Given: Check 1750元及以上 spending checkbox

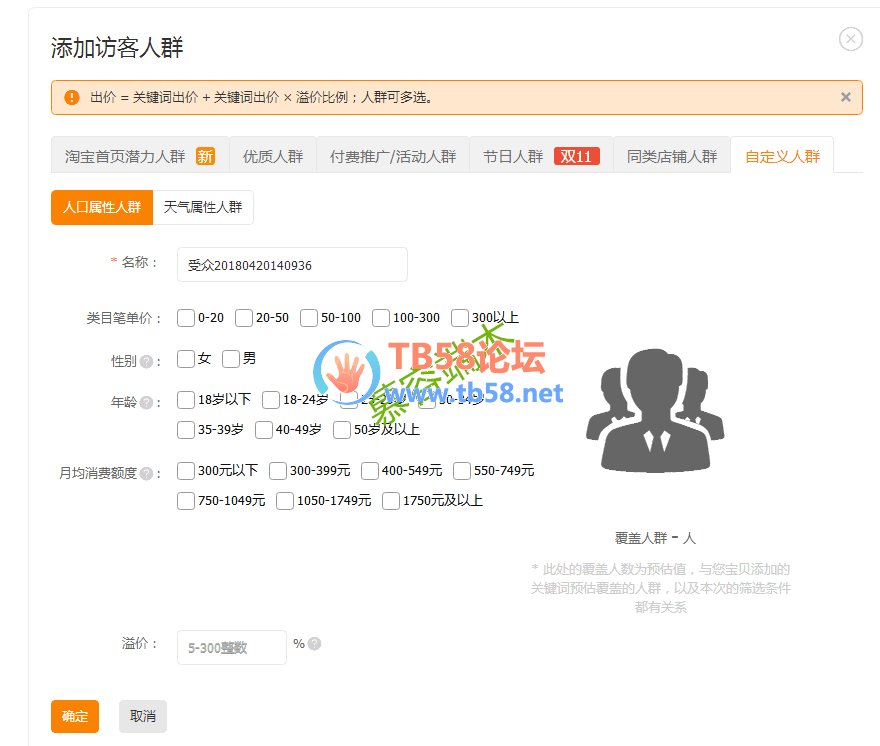Looking at the screenshot, I should pos(391,501).
